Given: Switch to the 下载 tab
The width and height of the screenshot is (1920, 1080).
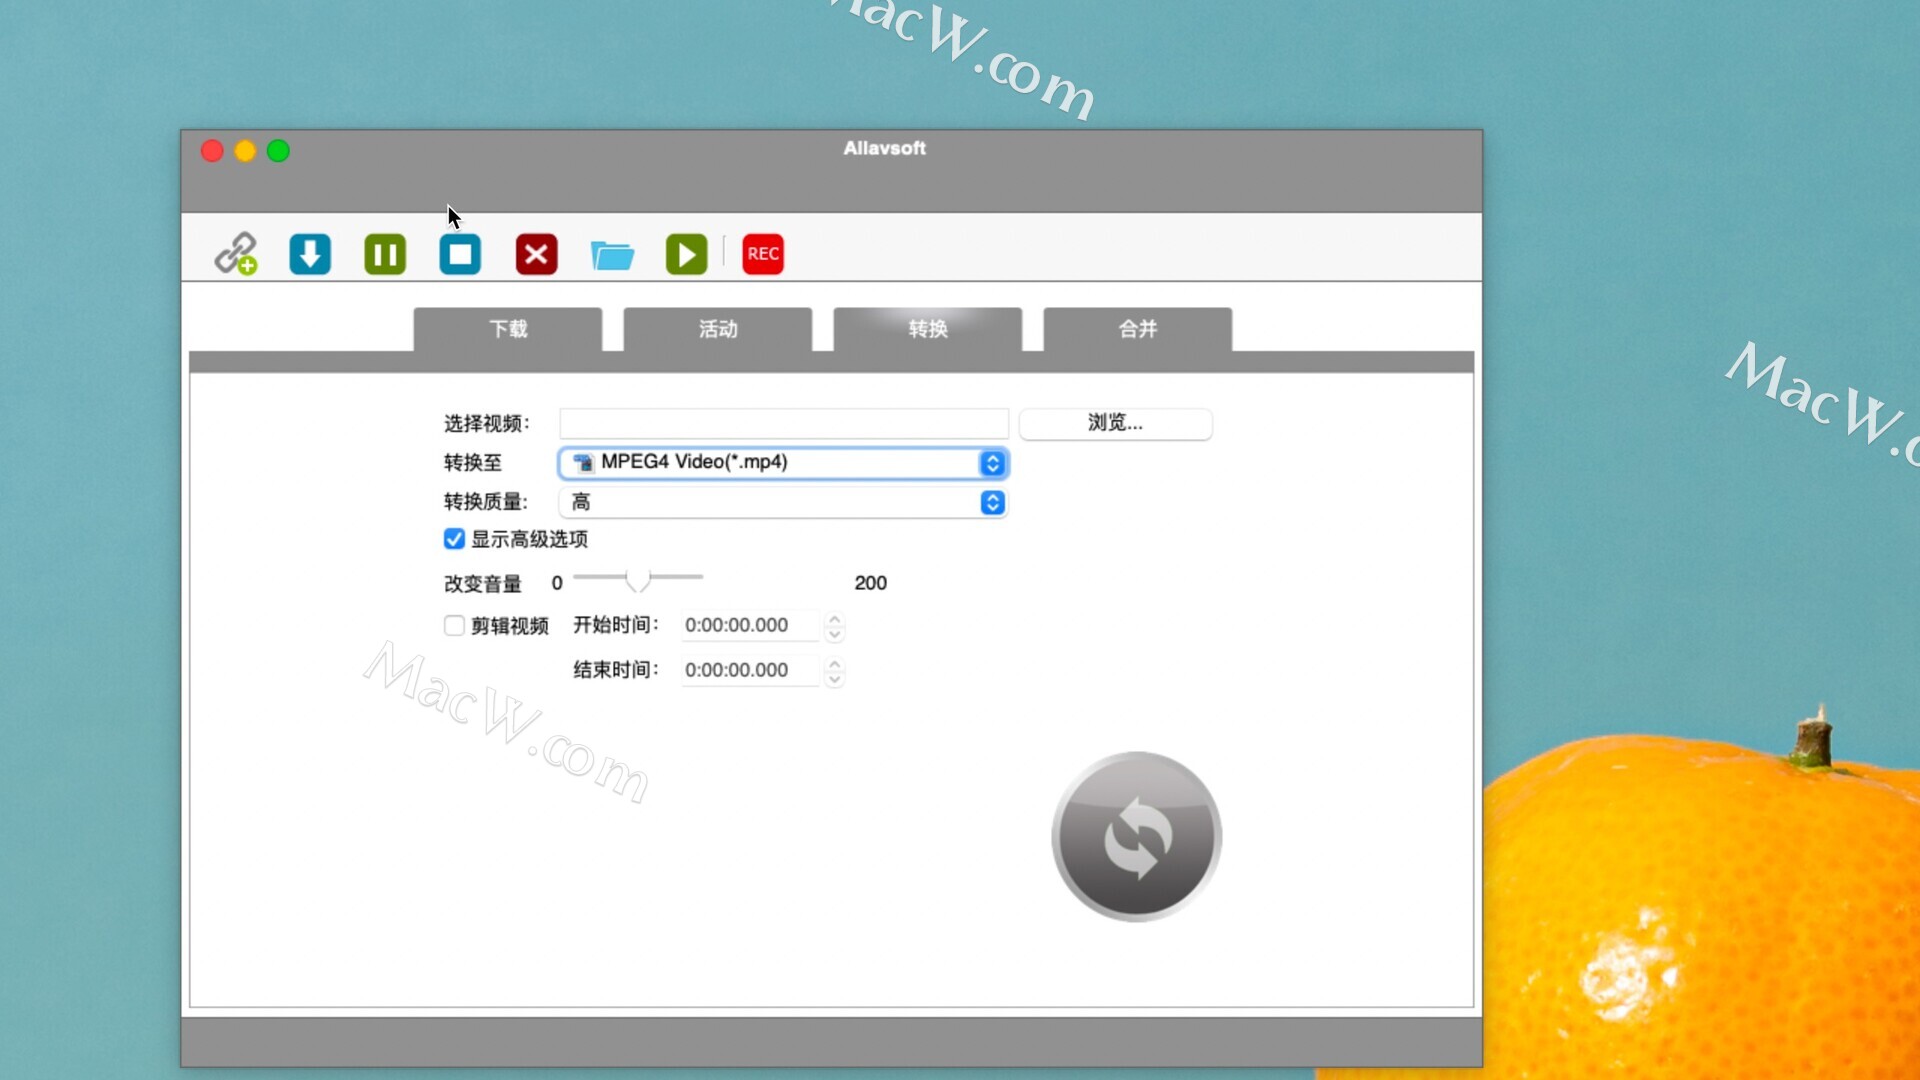Looking at the screenshot, I should (x=508, y=329).
